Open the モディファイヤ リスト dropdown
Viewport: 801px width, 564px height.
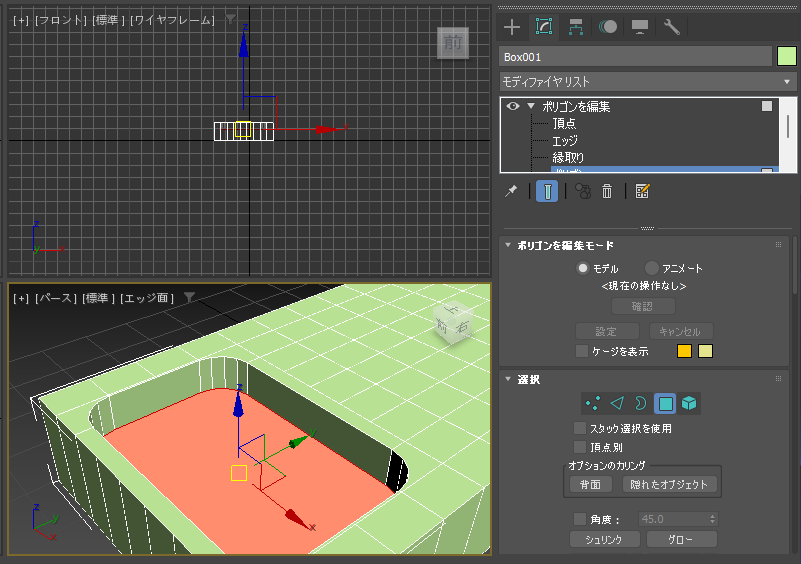coord(648,82)
